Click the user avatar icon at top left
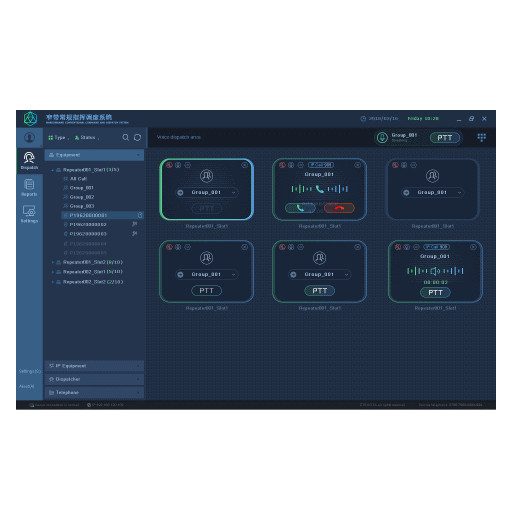 pyautogui.click(x=29, y=137)
